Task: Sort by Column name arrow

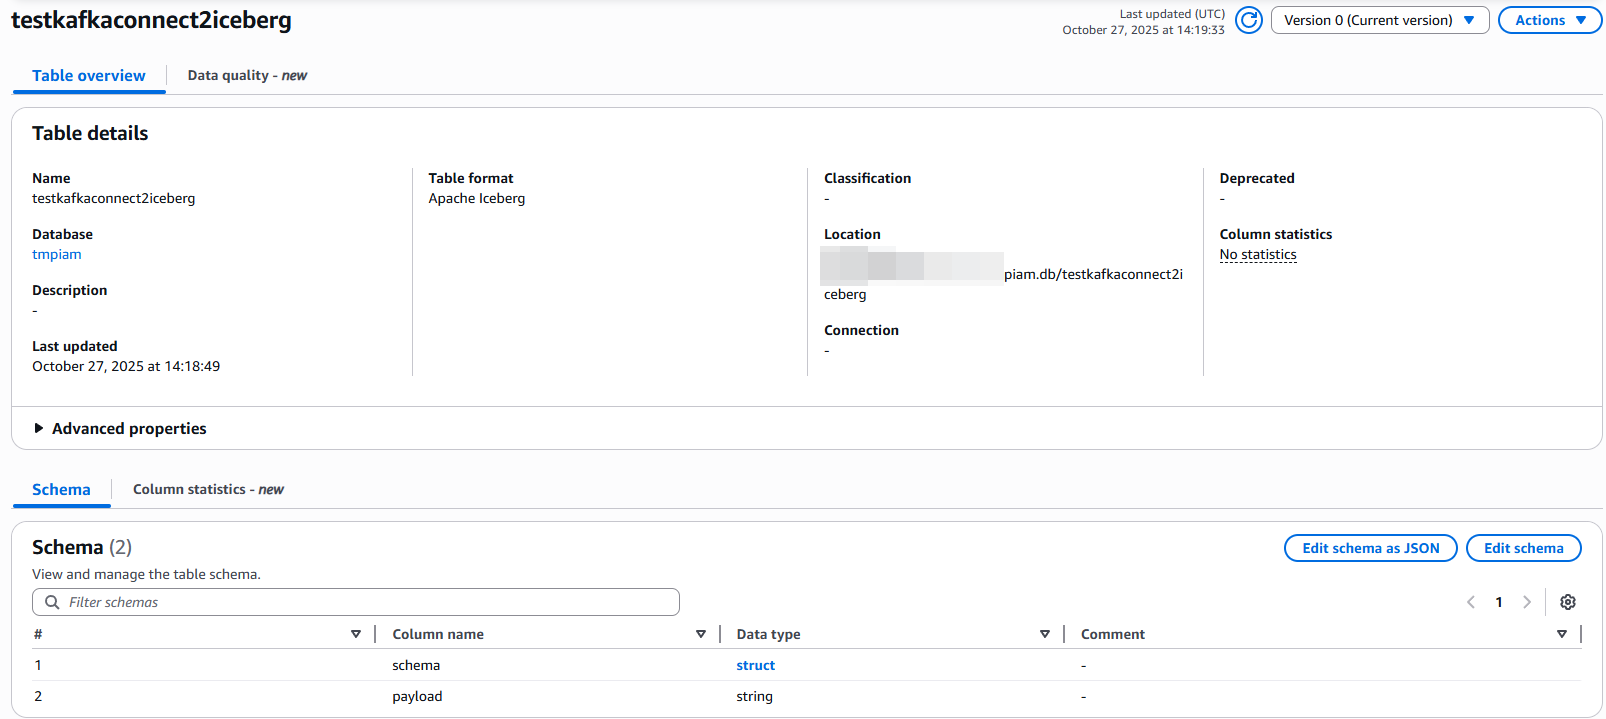Action: click(x=701, y=634)
